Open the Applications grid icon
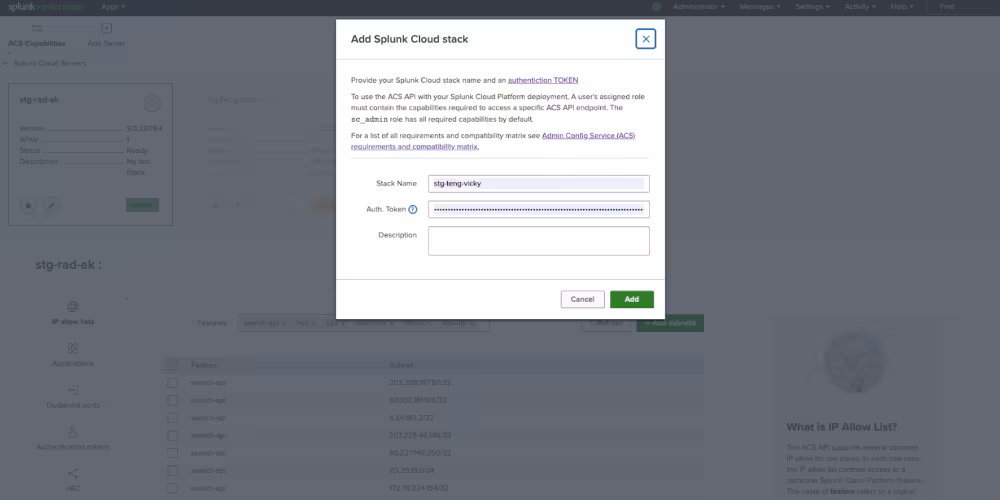This screenshot has height=500, width=1000. pos(72,348)
